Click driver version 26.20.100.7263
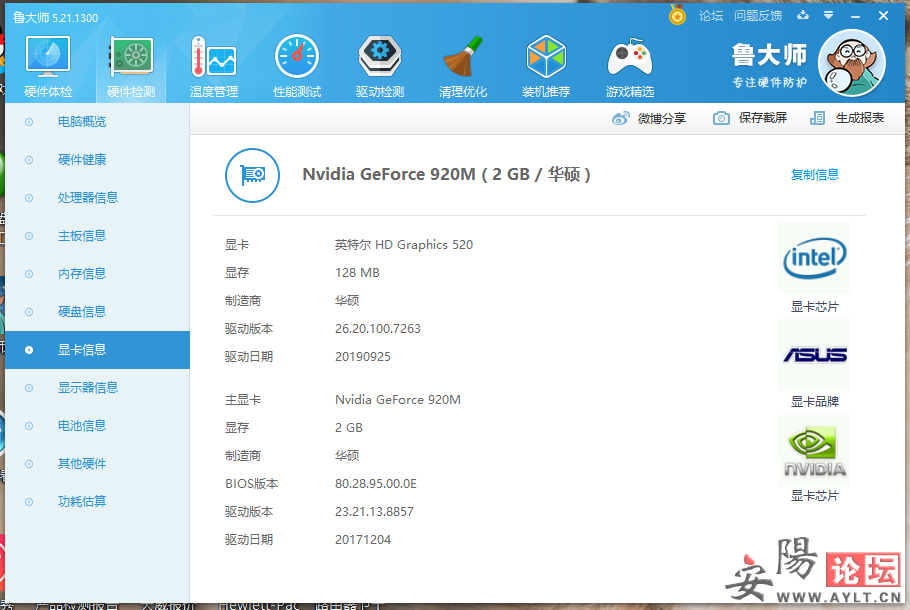 [378, 329]
